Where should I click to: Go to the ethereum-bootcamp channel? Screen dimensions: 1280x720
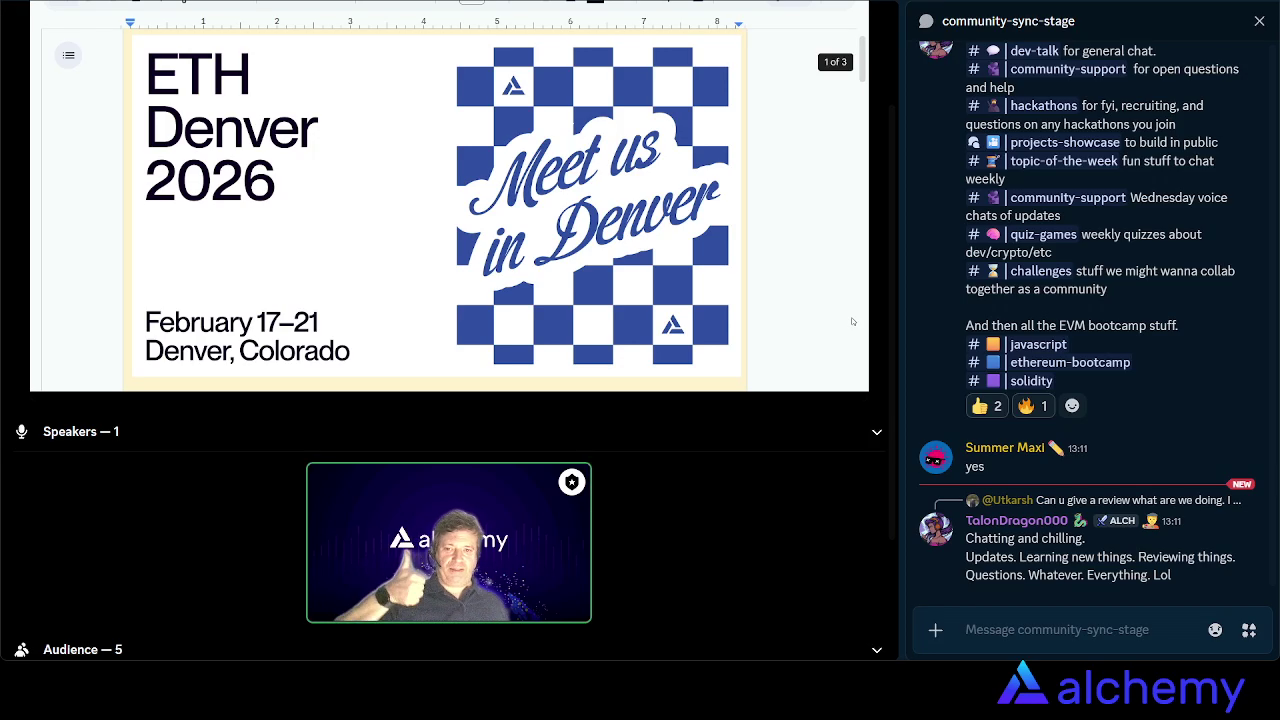1069,363
